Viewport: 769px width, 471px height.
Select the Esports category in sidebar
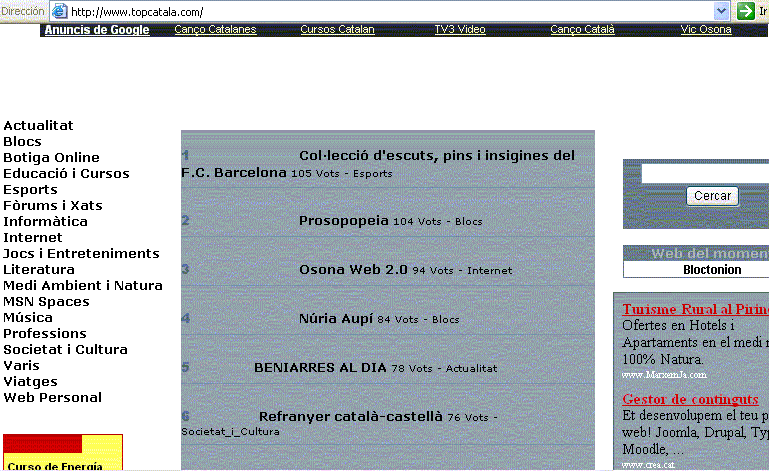[30, 190]
